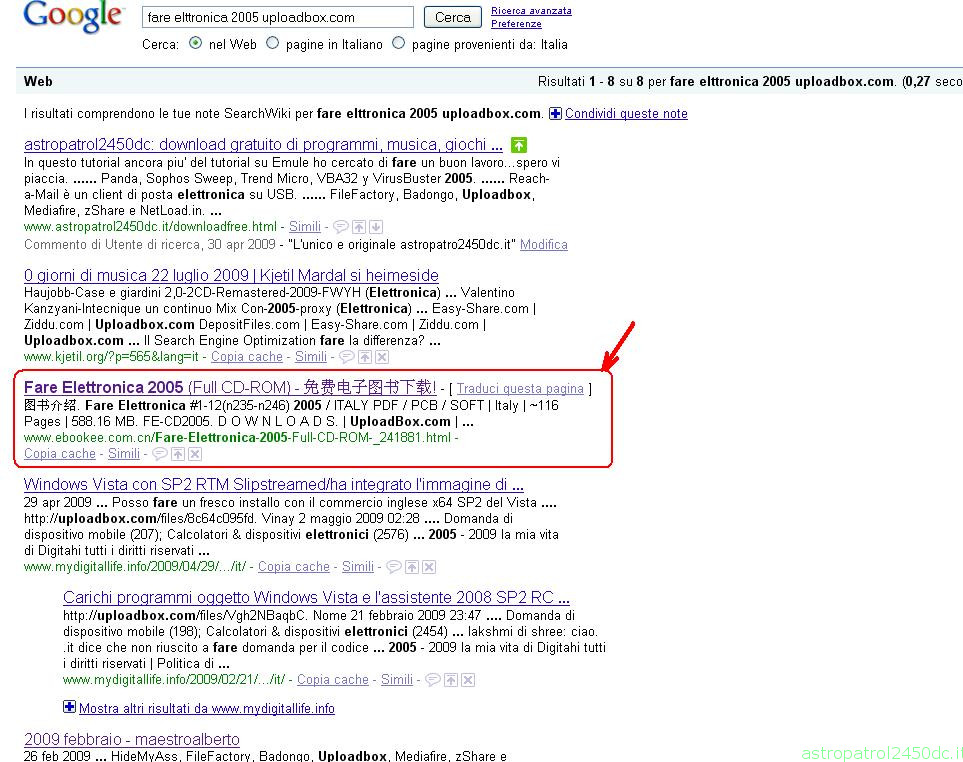Select the 'pagine in Italiano' radio button
Viewport: 963px width, 762px height.
[x=273, y=43]
